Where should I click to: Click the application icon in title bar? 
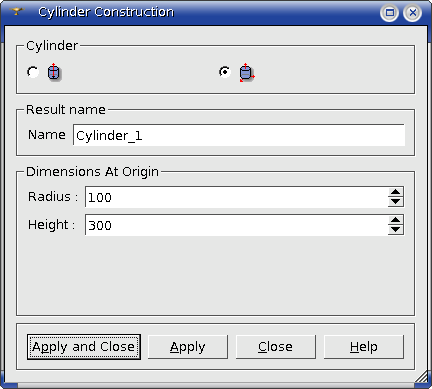tap(16, 12)
